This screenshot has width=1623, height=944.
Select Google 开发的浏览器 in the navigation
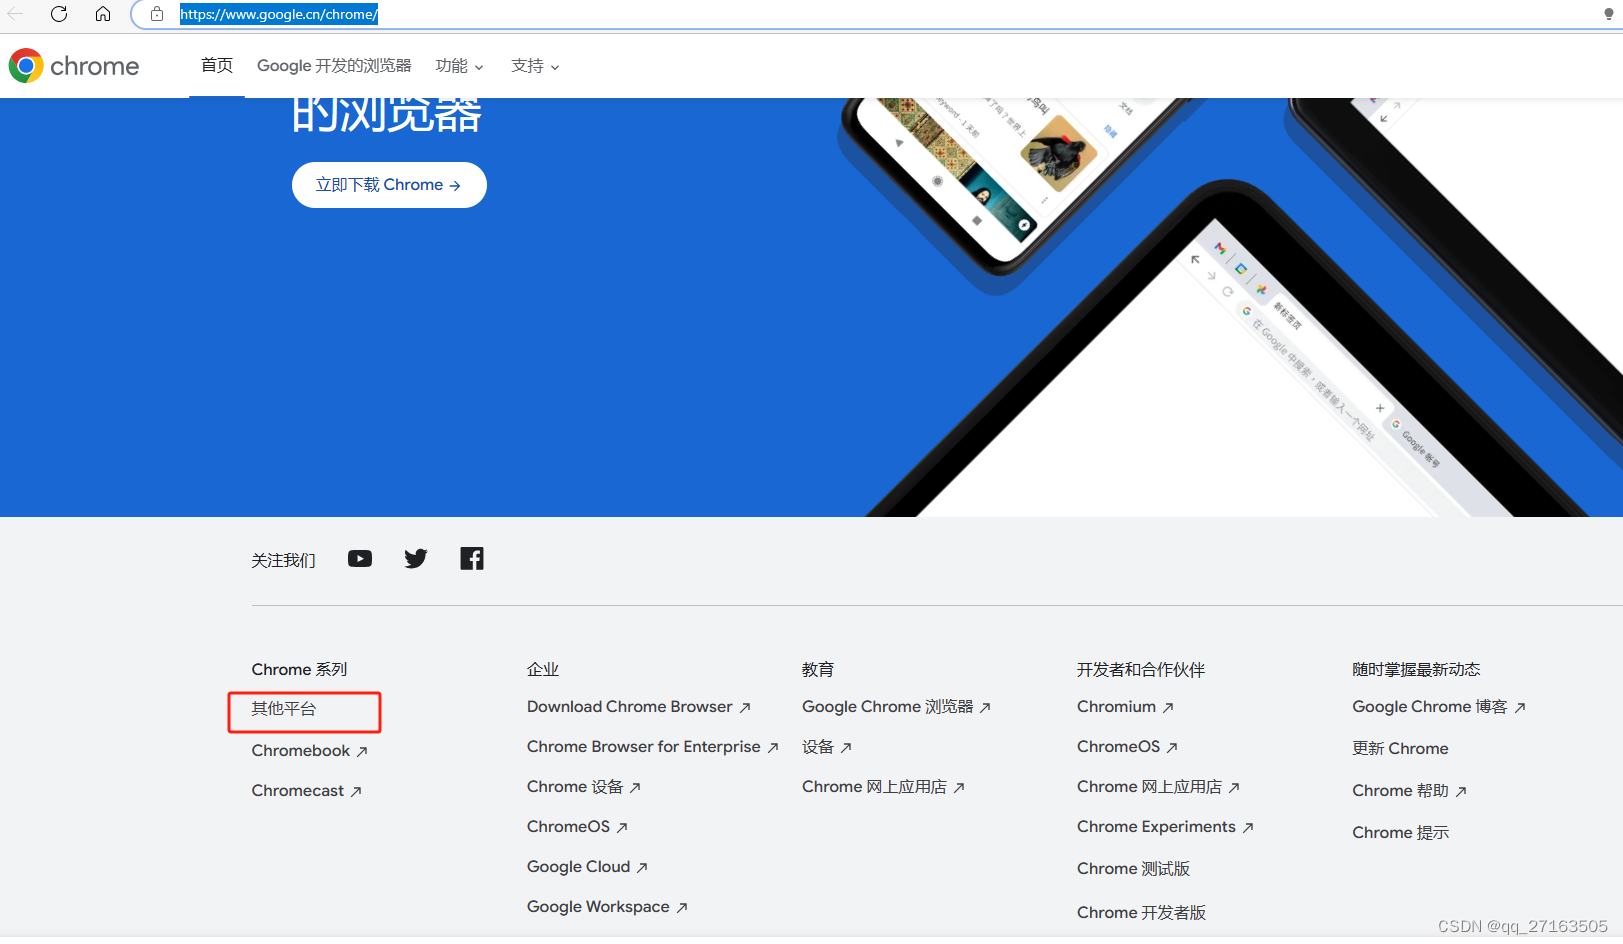click(334, 65)
